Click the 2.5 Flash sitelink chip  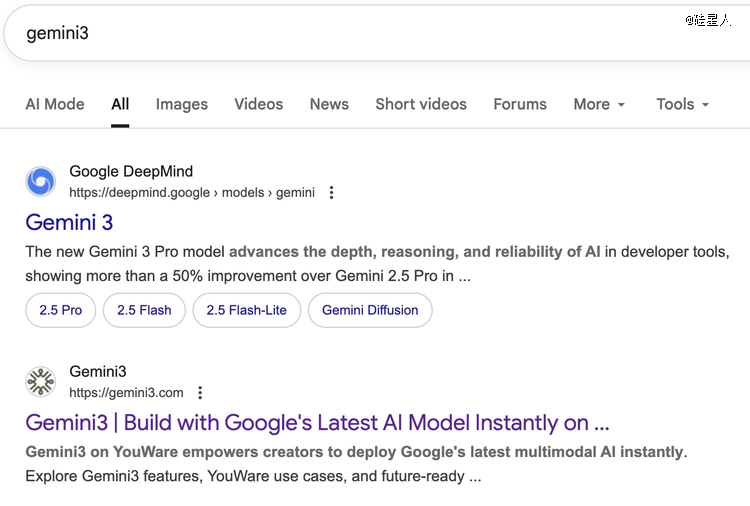(144, 310)
